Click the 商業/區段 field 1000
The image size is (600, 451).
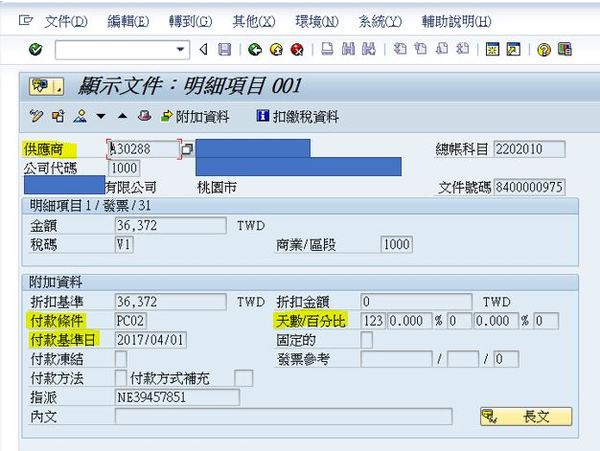(397, 244)
